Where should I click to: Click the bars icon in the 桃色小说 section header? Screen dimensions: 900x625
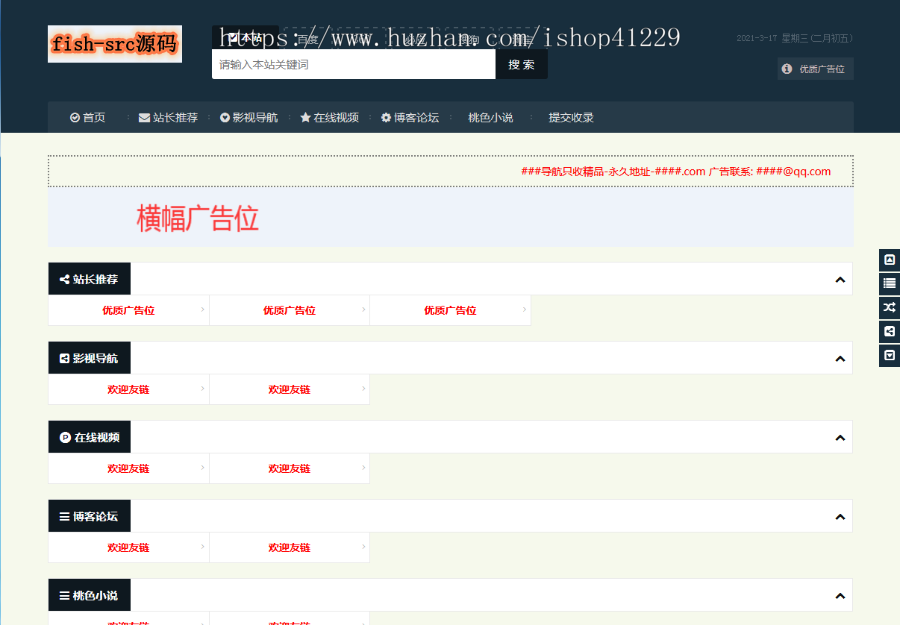coord(64,596)
